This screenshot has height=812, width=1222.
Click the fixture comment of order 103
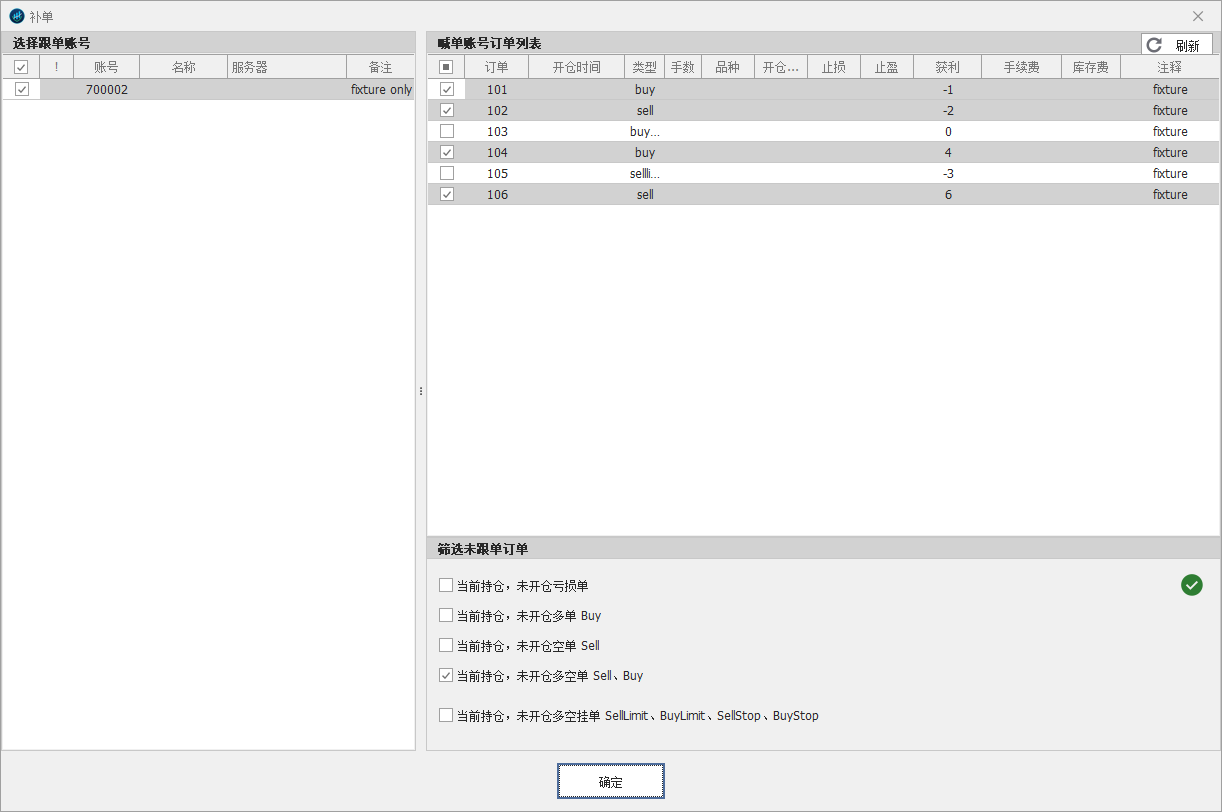point(1170,131)
